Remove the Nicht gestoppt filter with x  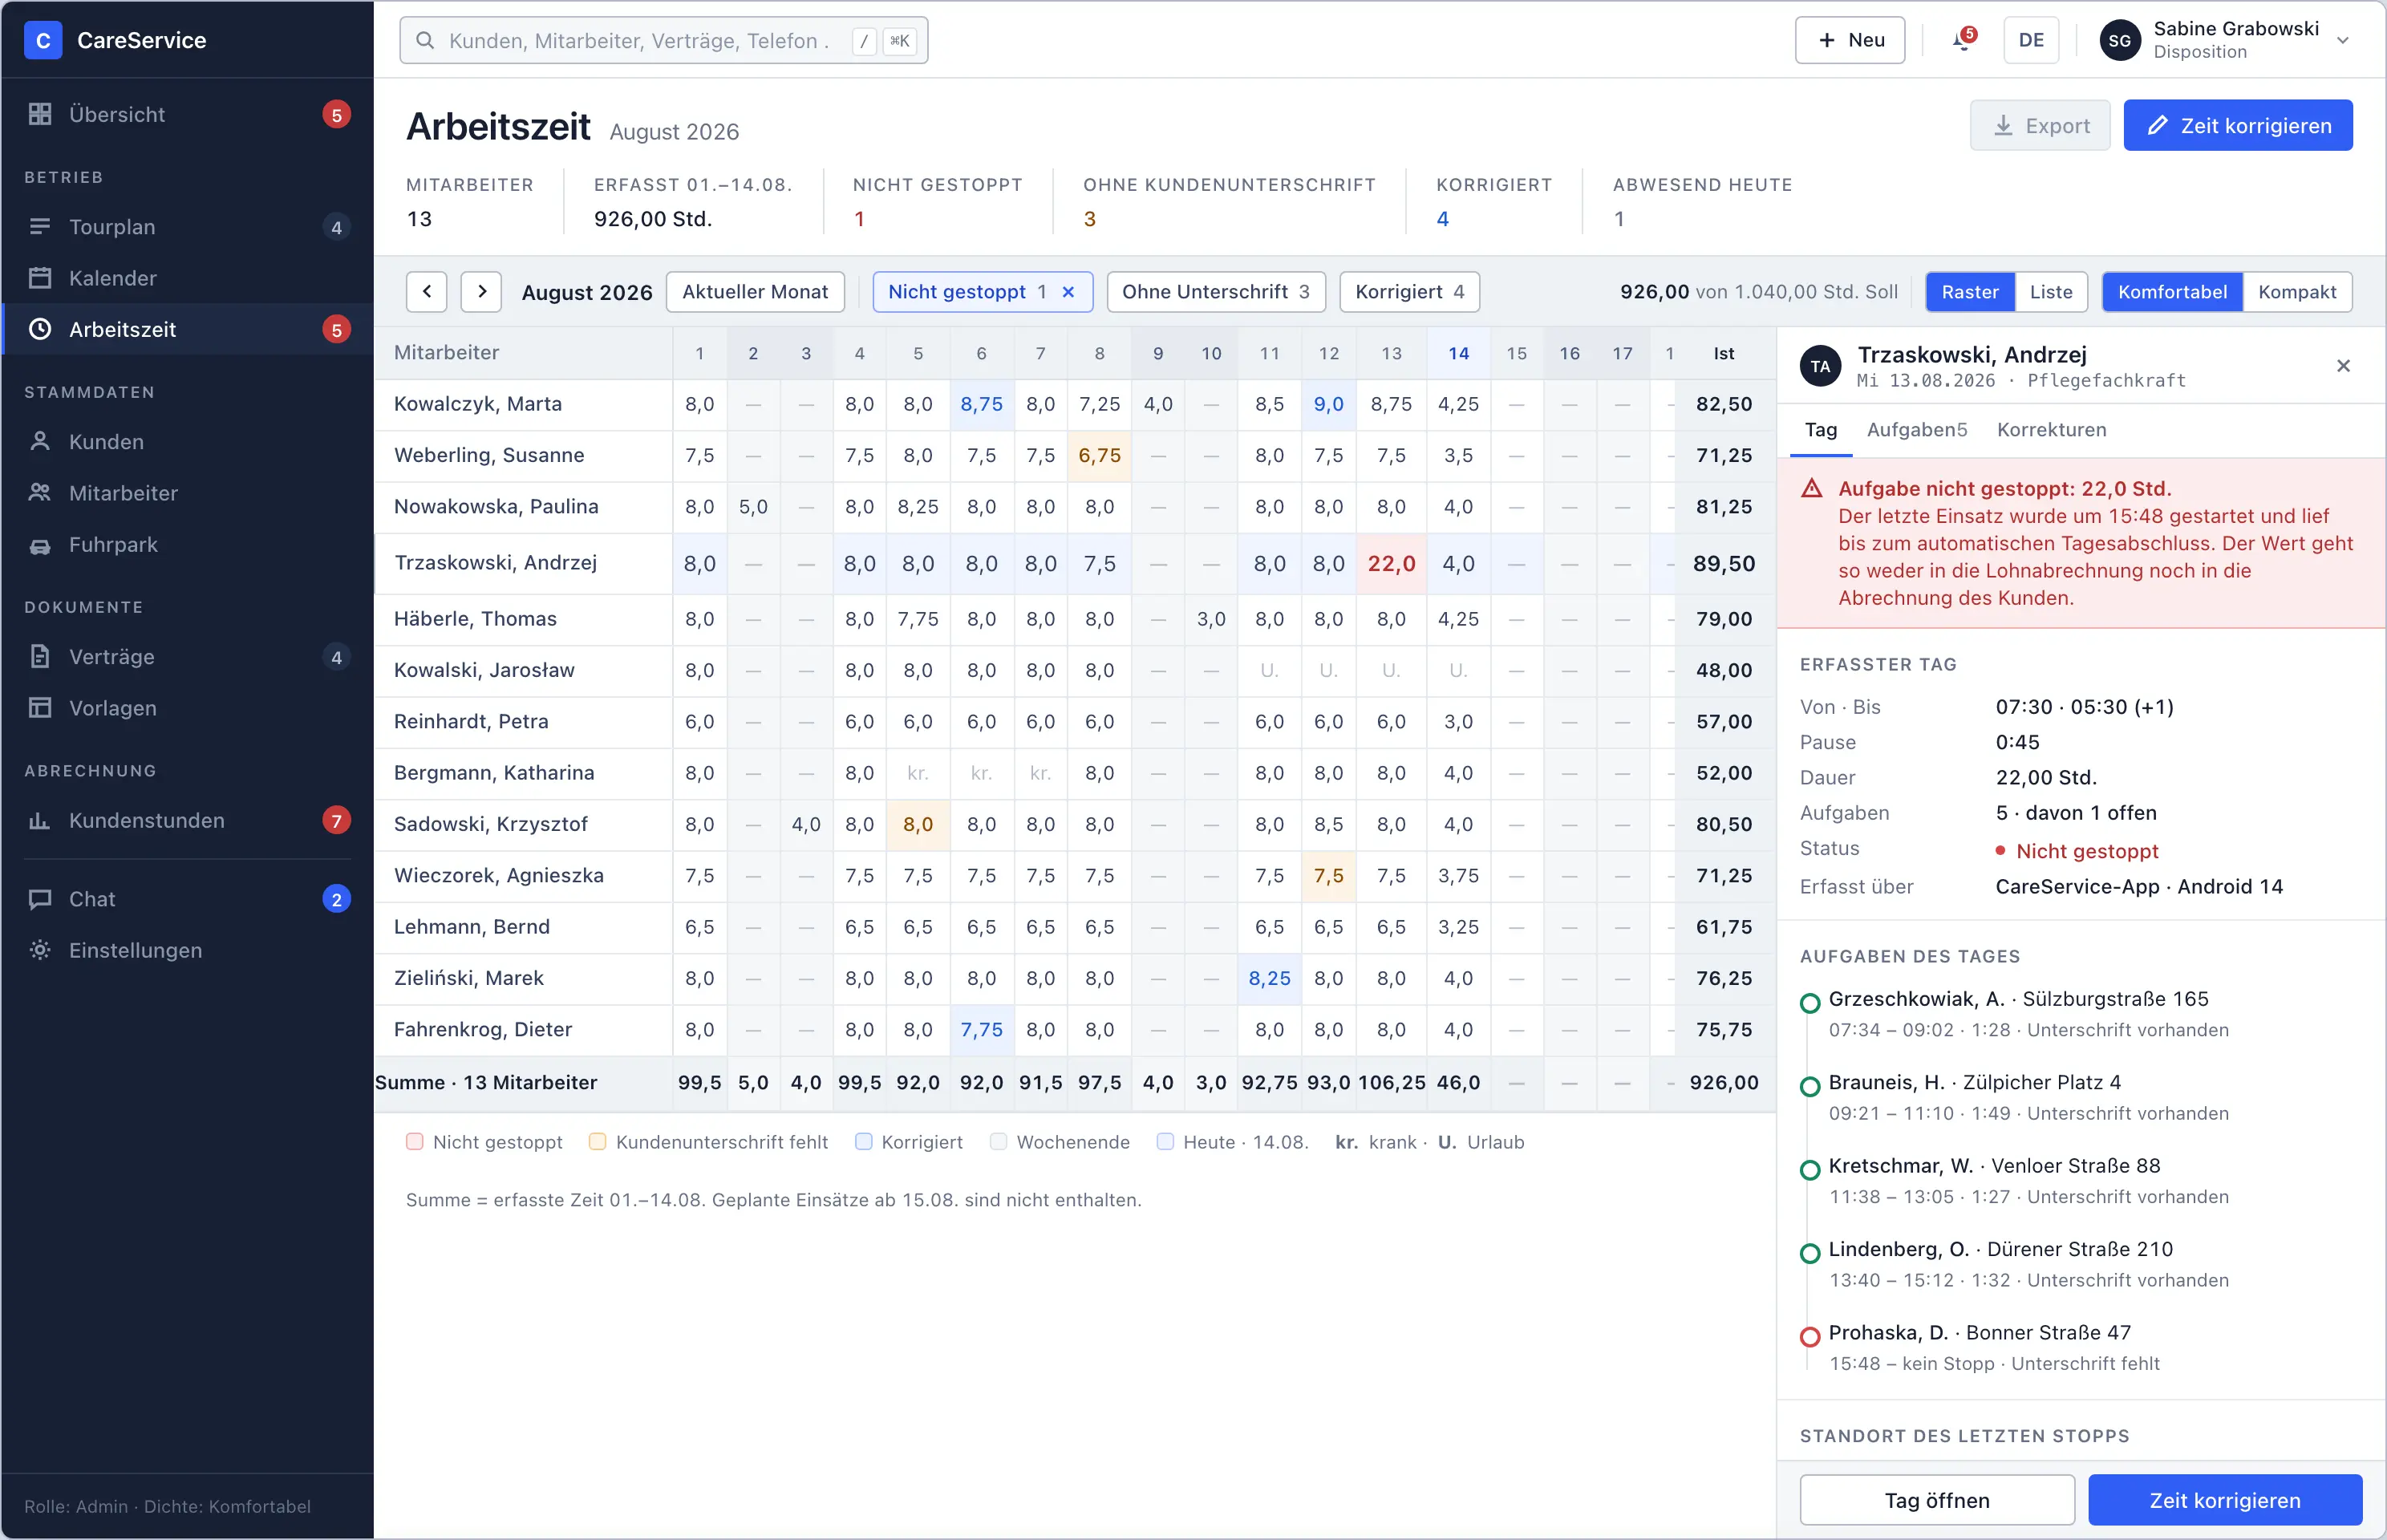[1068, 292]
